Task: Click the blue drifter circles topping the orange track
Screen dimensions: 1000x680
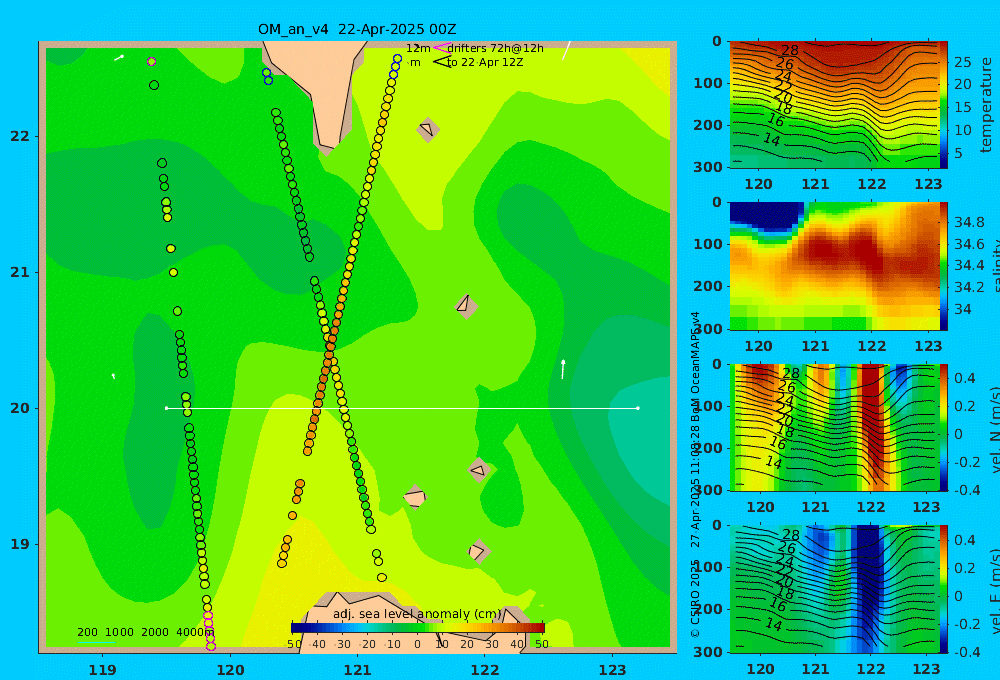Action: pos(395,67)
